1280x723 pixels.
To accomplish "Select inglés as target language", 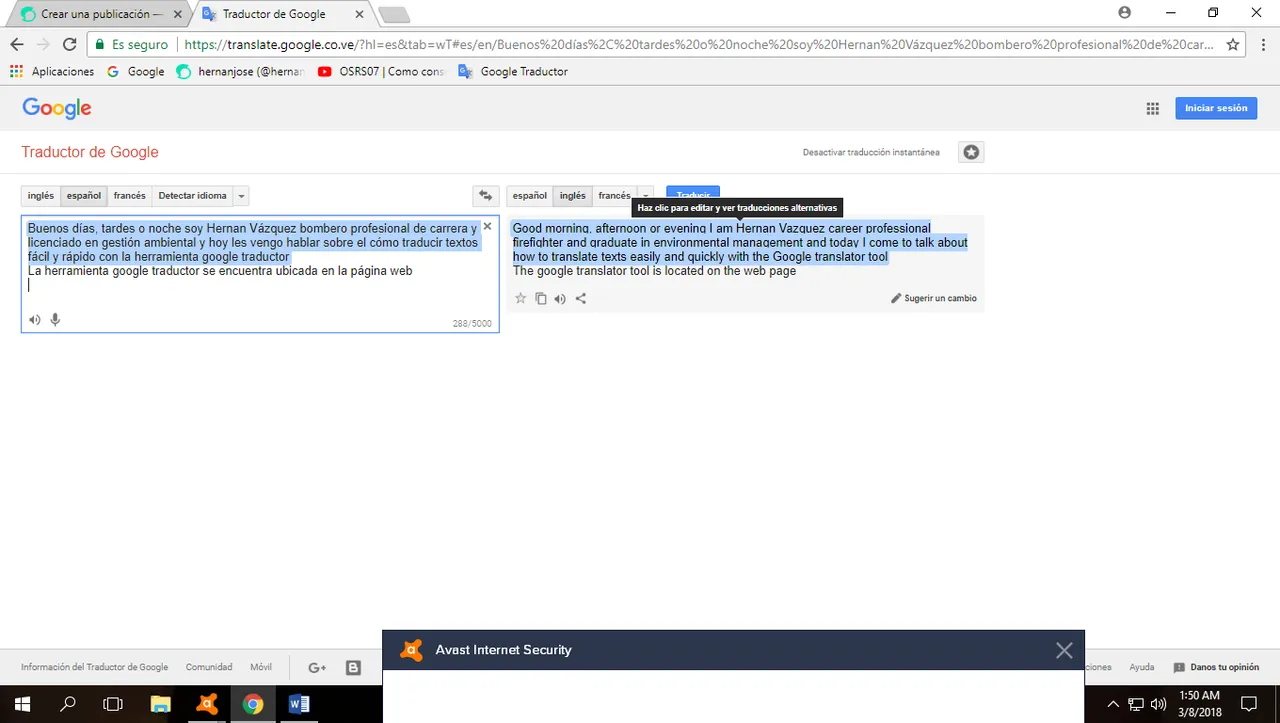I will (x=572, y=196).
